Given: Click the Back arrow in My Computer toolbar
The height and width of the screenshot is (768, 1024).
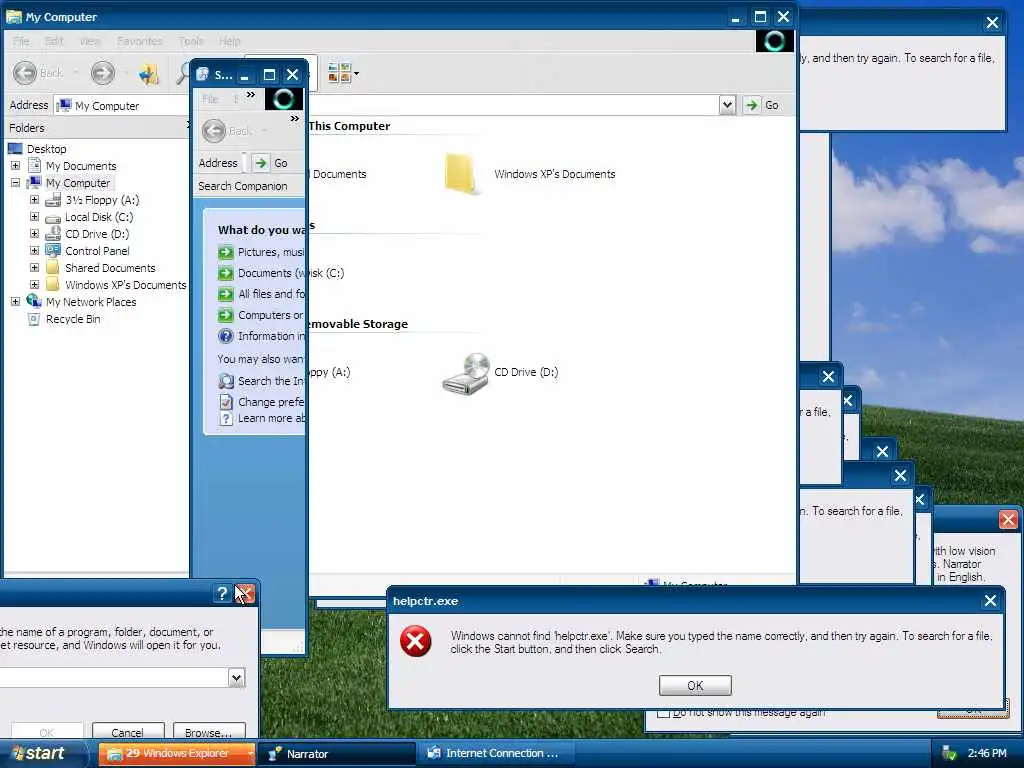Looking at the screenshot, I should pos(25,72).
